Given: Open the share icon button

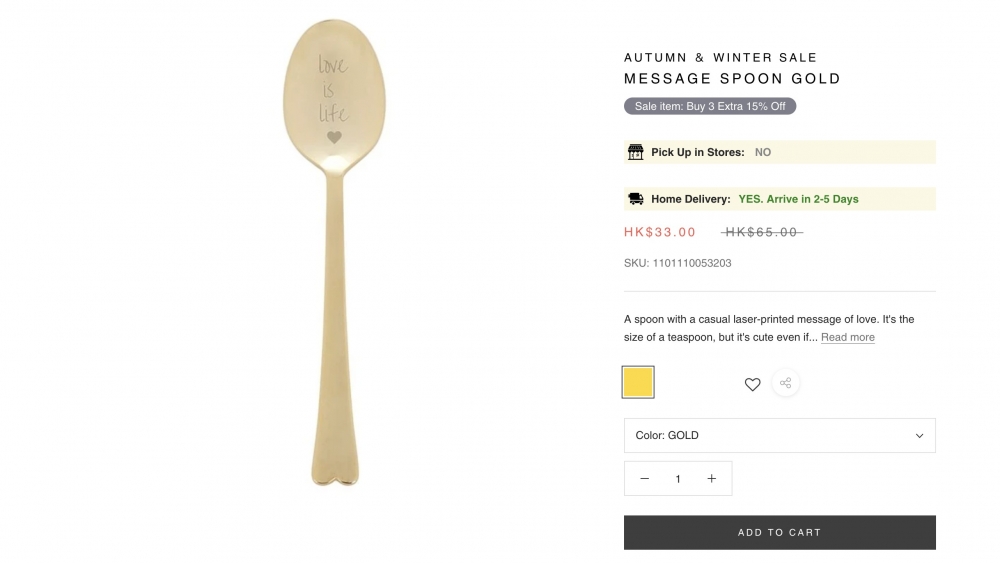Looking at the screenshot, I should (785, 383).
